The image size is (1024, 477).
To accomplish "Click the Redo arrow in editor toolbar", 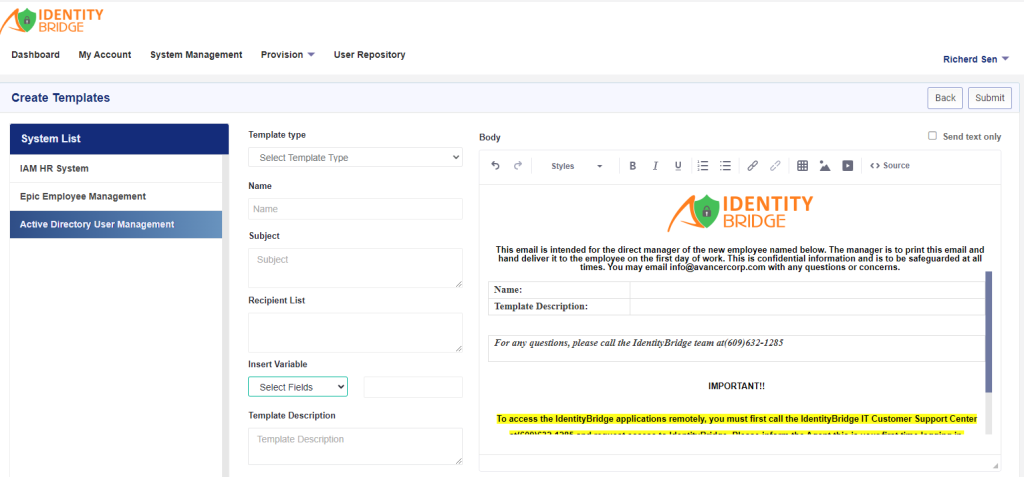I will (518, 166).
